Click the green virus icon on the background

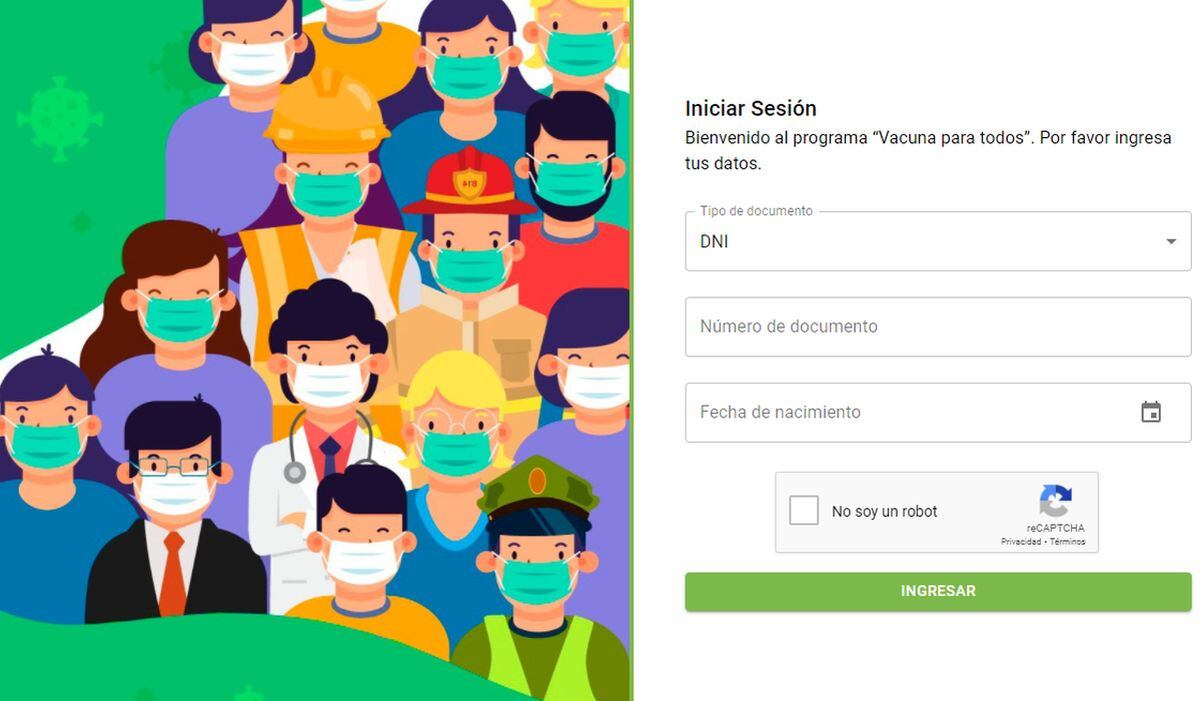pyautogui.click(x=59, y=119)
